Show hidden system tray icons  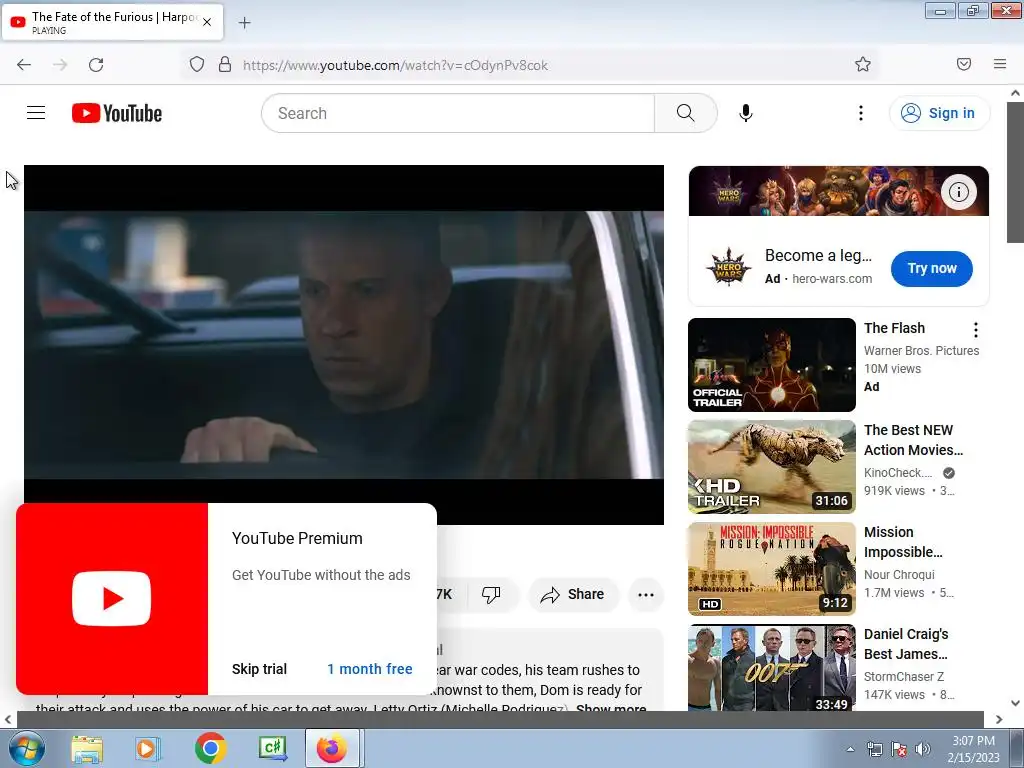coord(850,750)
